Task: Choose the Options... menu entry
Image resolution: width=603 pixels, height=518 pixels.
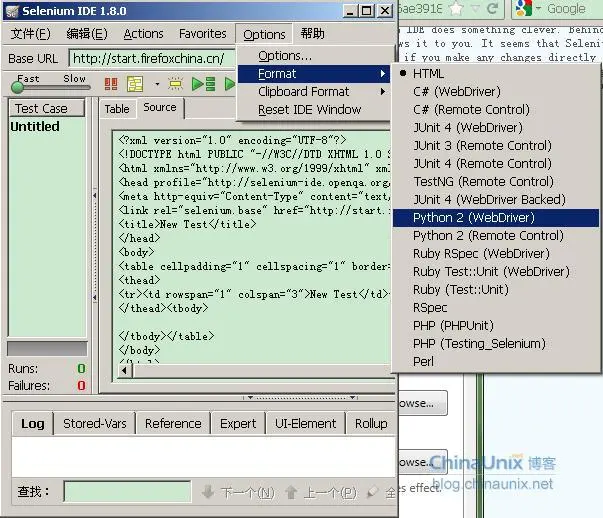Action: pyautogui.click(x=314, y=56)
